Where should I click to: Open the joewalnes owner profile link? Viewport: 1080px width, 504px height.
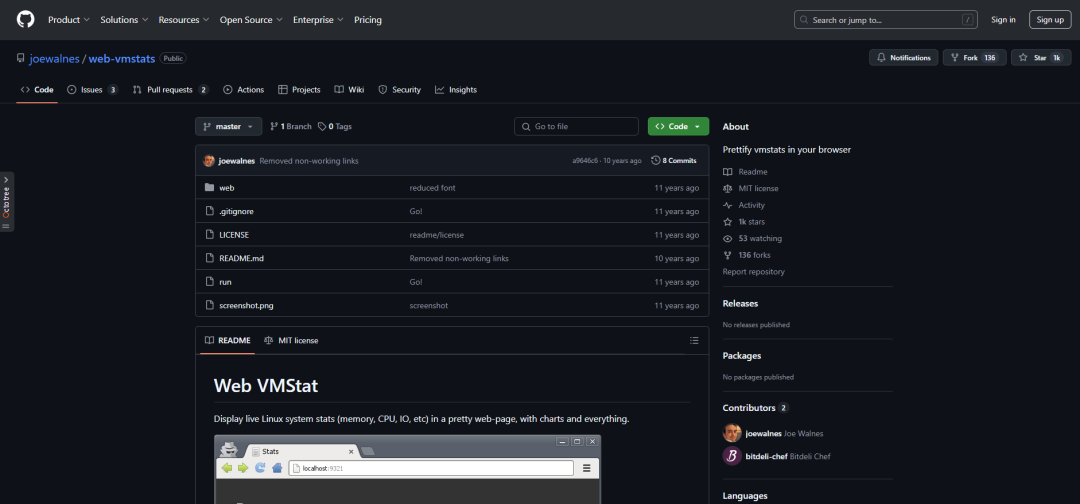coord(54,59)
